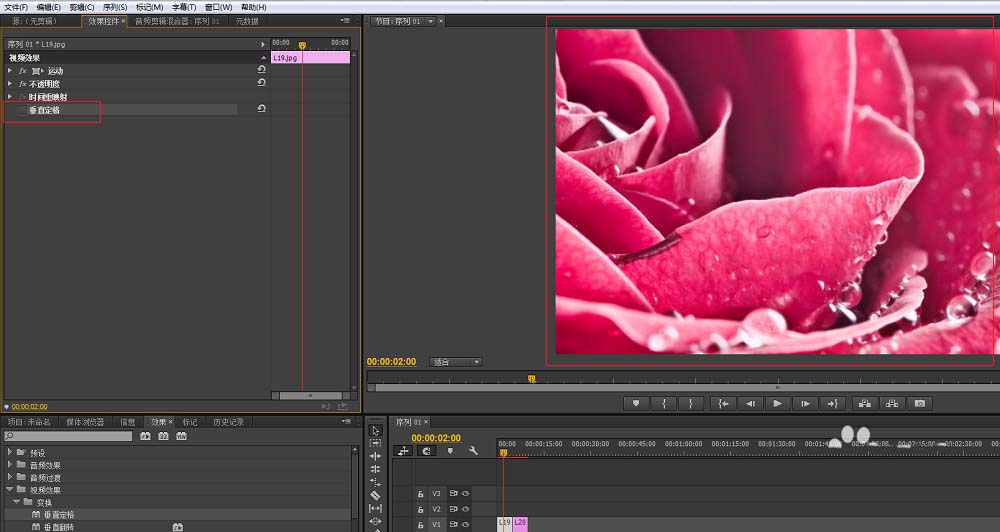Select the Selection arrow tool
The width and height of the screenshot is (1000, 532).
point(375,430)
